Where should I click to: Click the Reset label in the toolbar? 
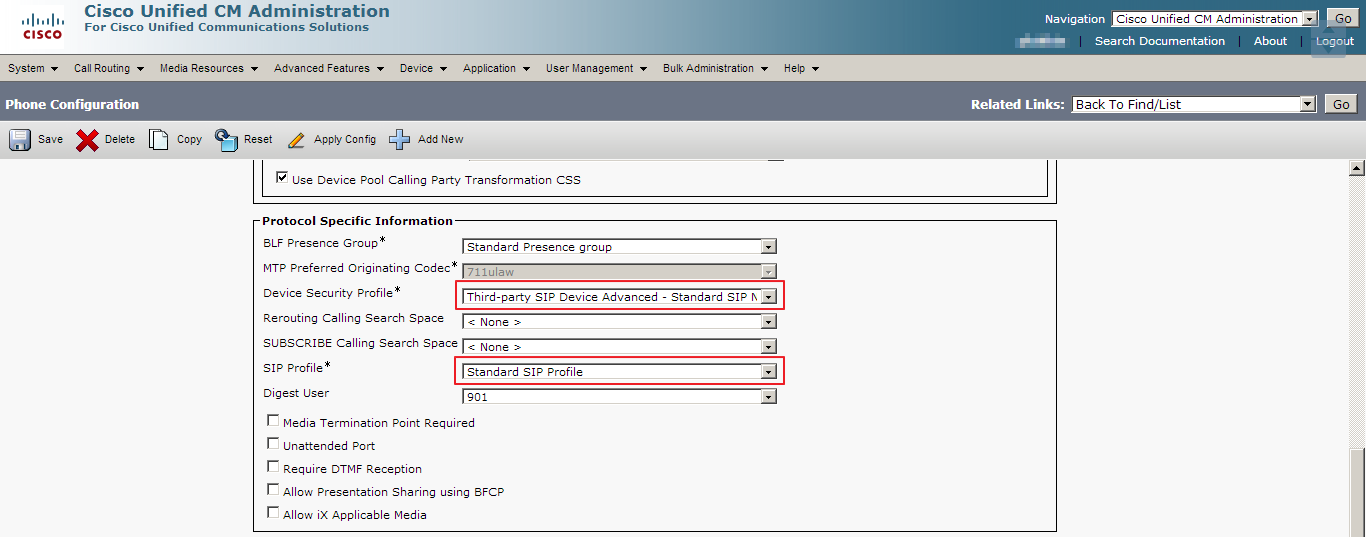258,140
